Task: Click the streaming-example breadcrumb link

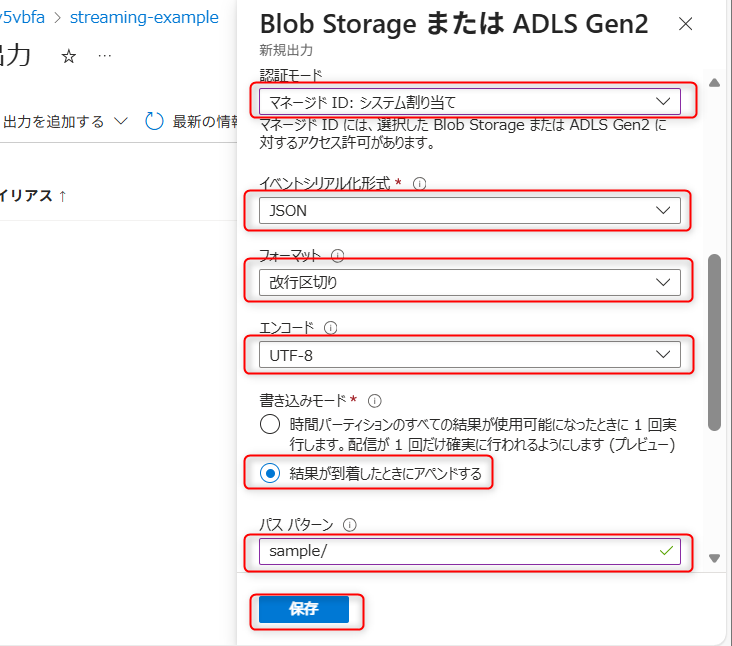Action: [x=144, y=17]
